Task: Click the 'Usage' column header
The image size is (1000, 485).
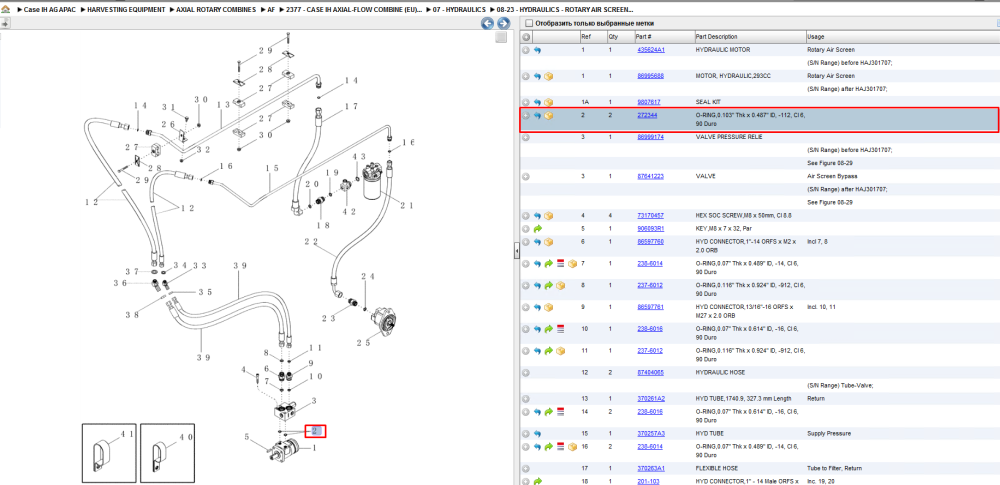Action: point(815,37)
